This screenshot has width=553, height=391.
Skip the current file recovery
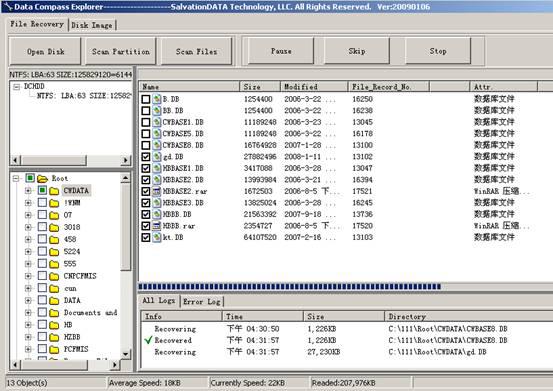tap(357, 51)
